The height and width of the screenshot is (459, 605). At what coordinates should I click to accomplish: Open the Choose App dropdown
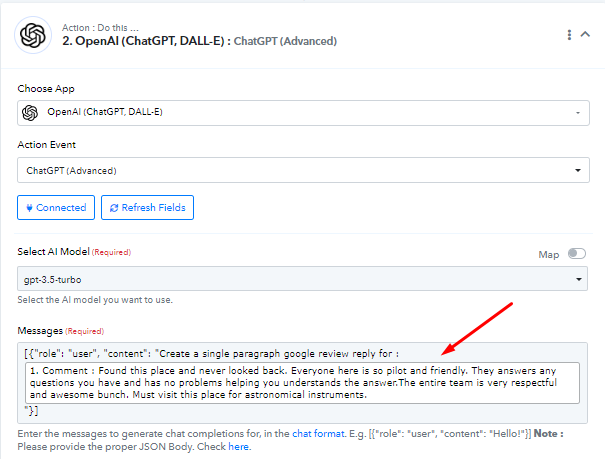(303, 113)
